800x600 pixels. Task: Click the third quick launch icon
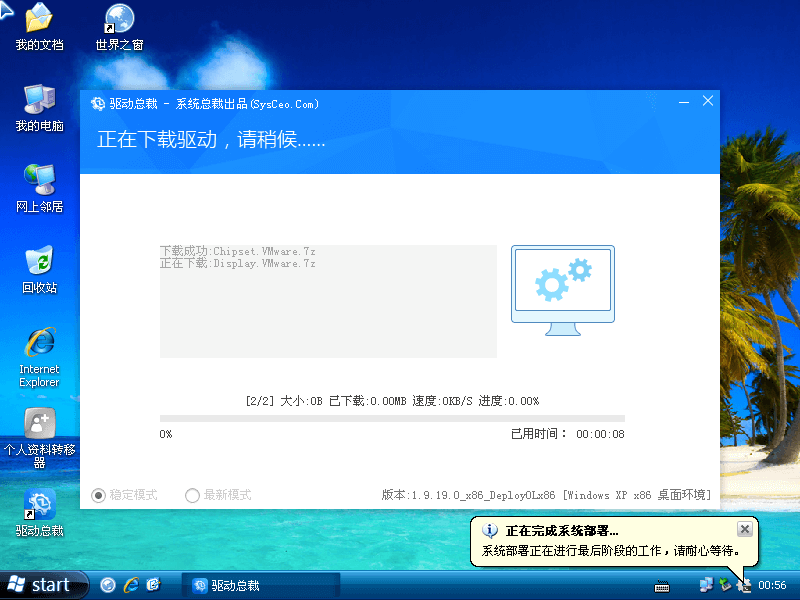tap(153, 585)
